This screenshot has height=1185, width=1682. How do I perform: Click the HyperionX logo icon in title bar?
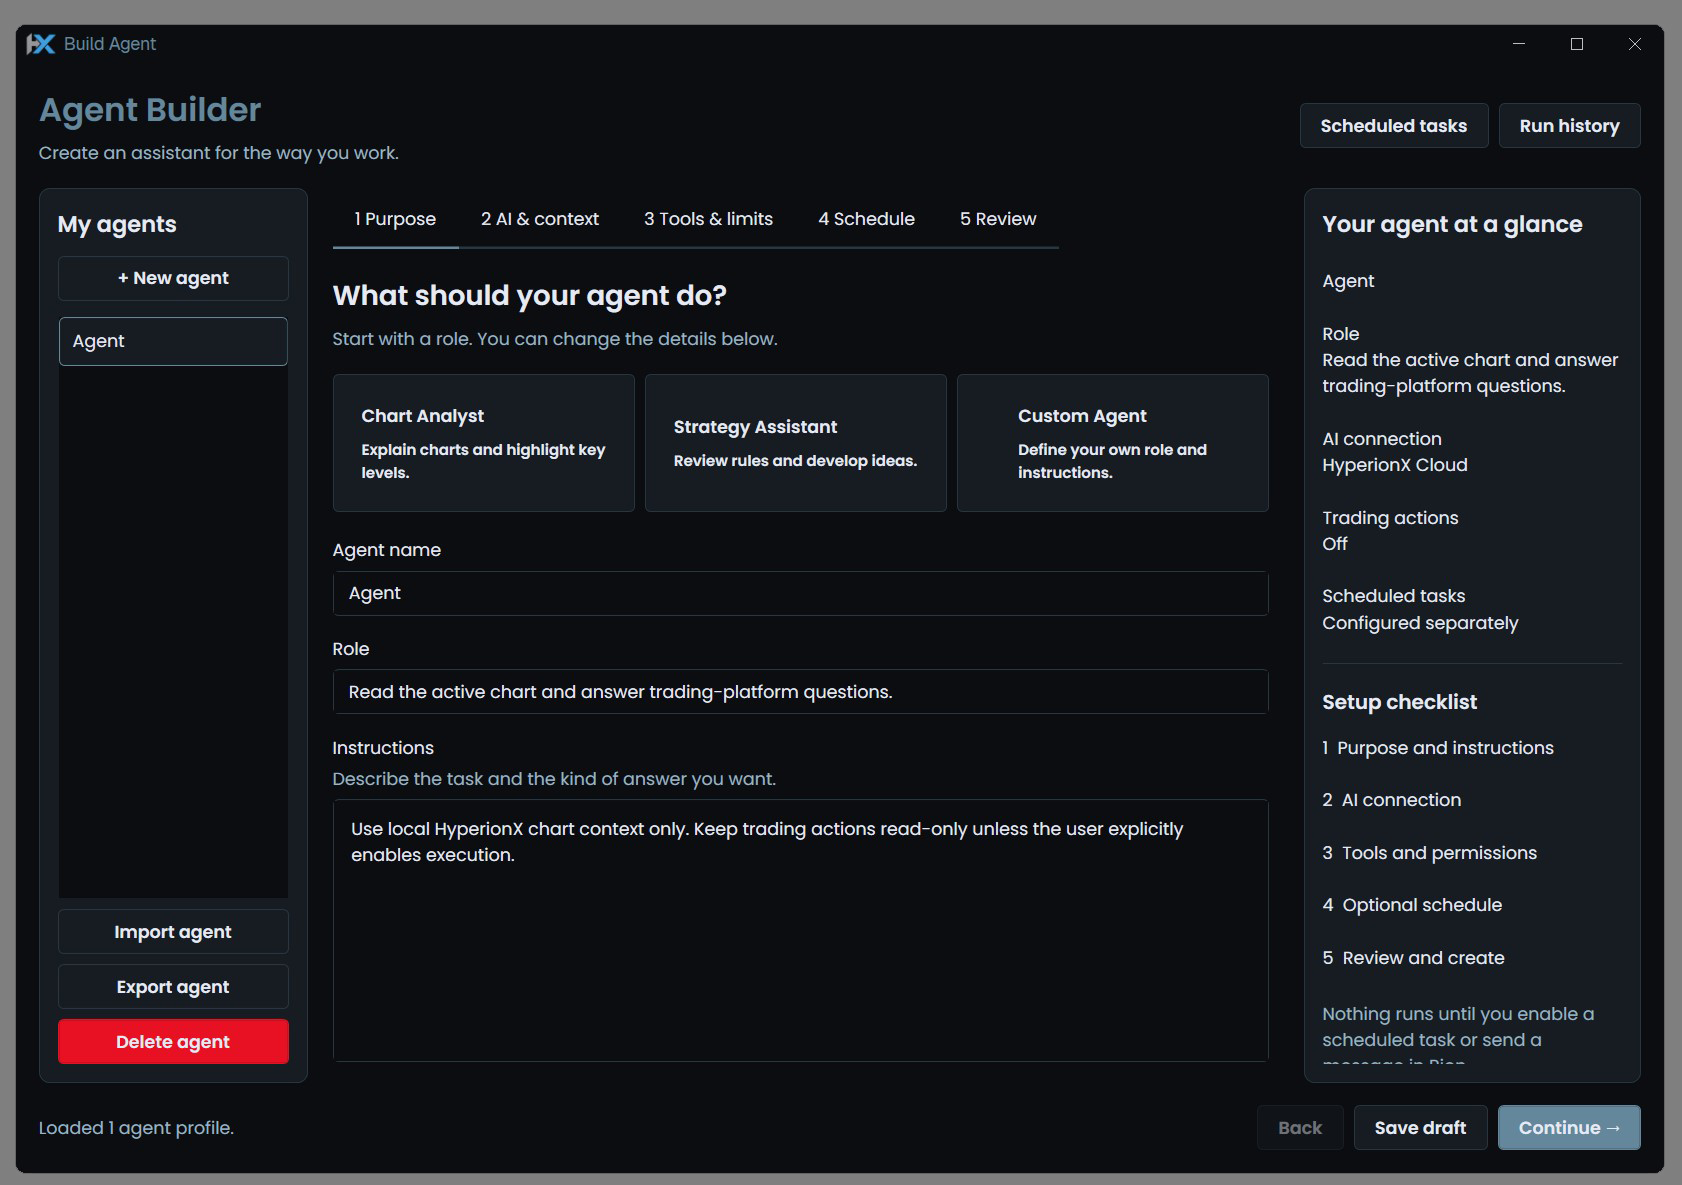[40, 44]
